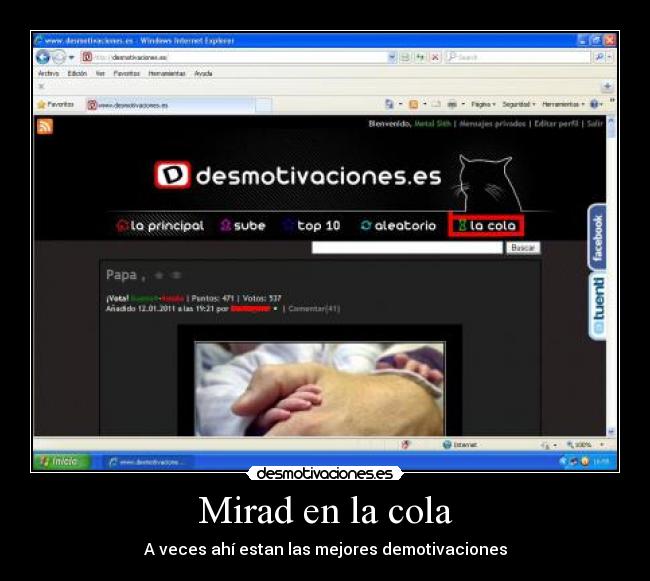Refresh the page with the green arrows icon
The width and height of the screenshot is (650, 581).
point(420,57)
